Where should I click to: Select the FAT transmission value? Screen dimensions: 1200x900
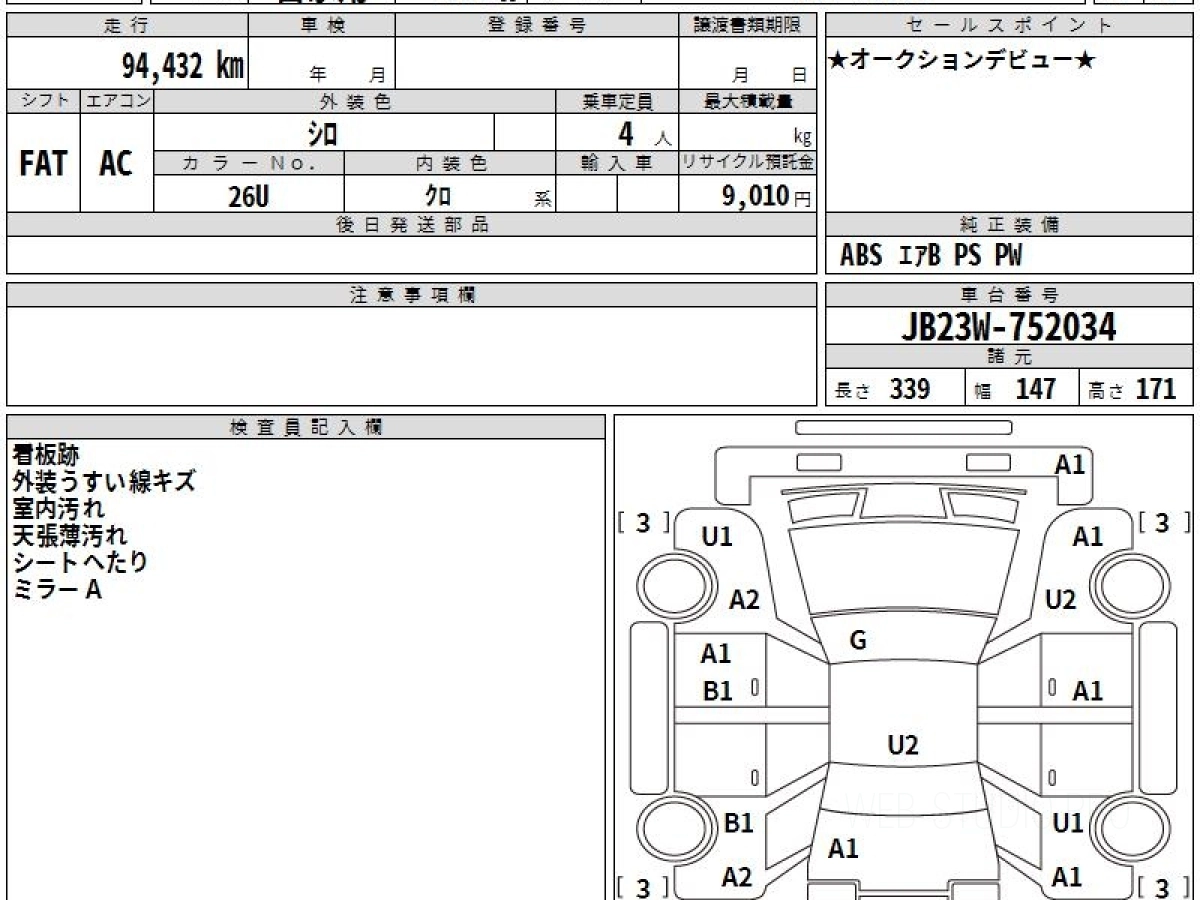point(43,163)
